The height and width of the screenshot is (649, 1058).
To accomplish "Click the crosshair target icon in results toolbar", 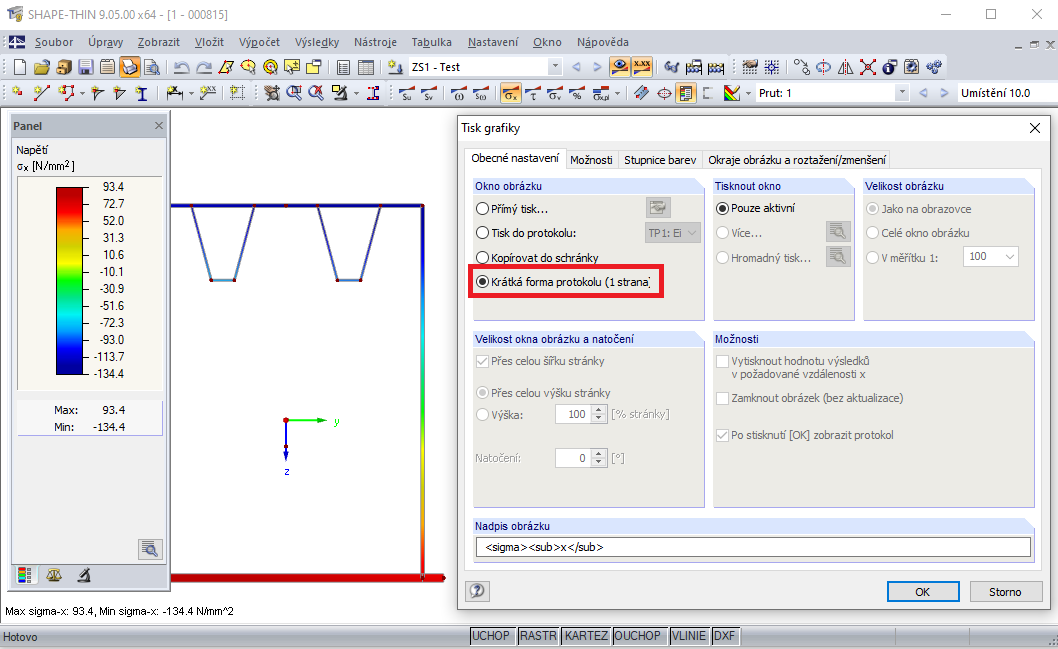I will (x=664, y=93).
